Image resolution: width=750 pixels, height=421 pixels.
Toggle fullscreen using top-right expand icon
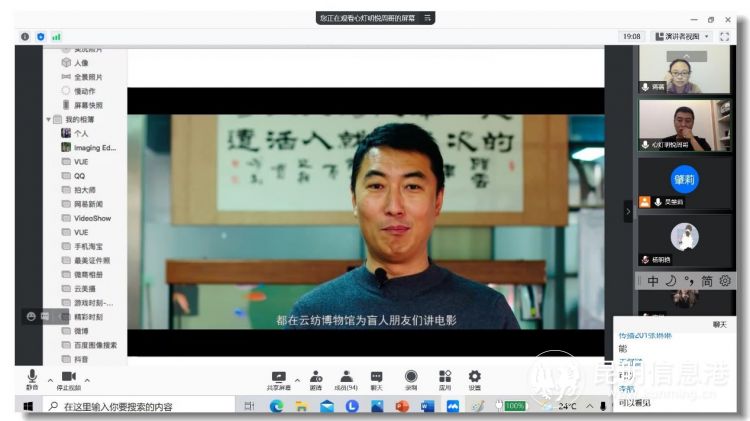click(x=725, y=36)
